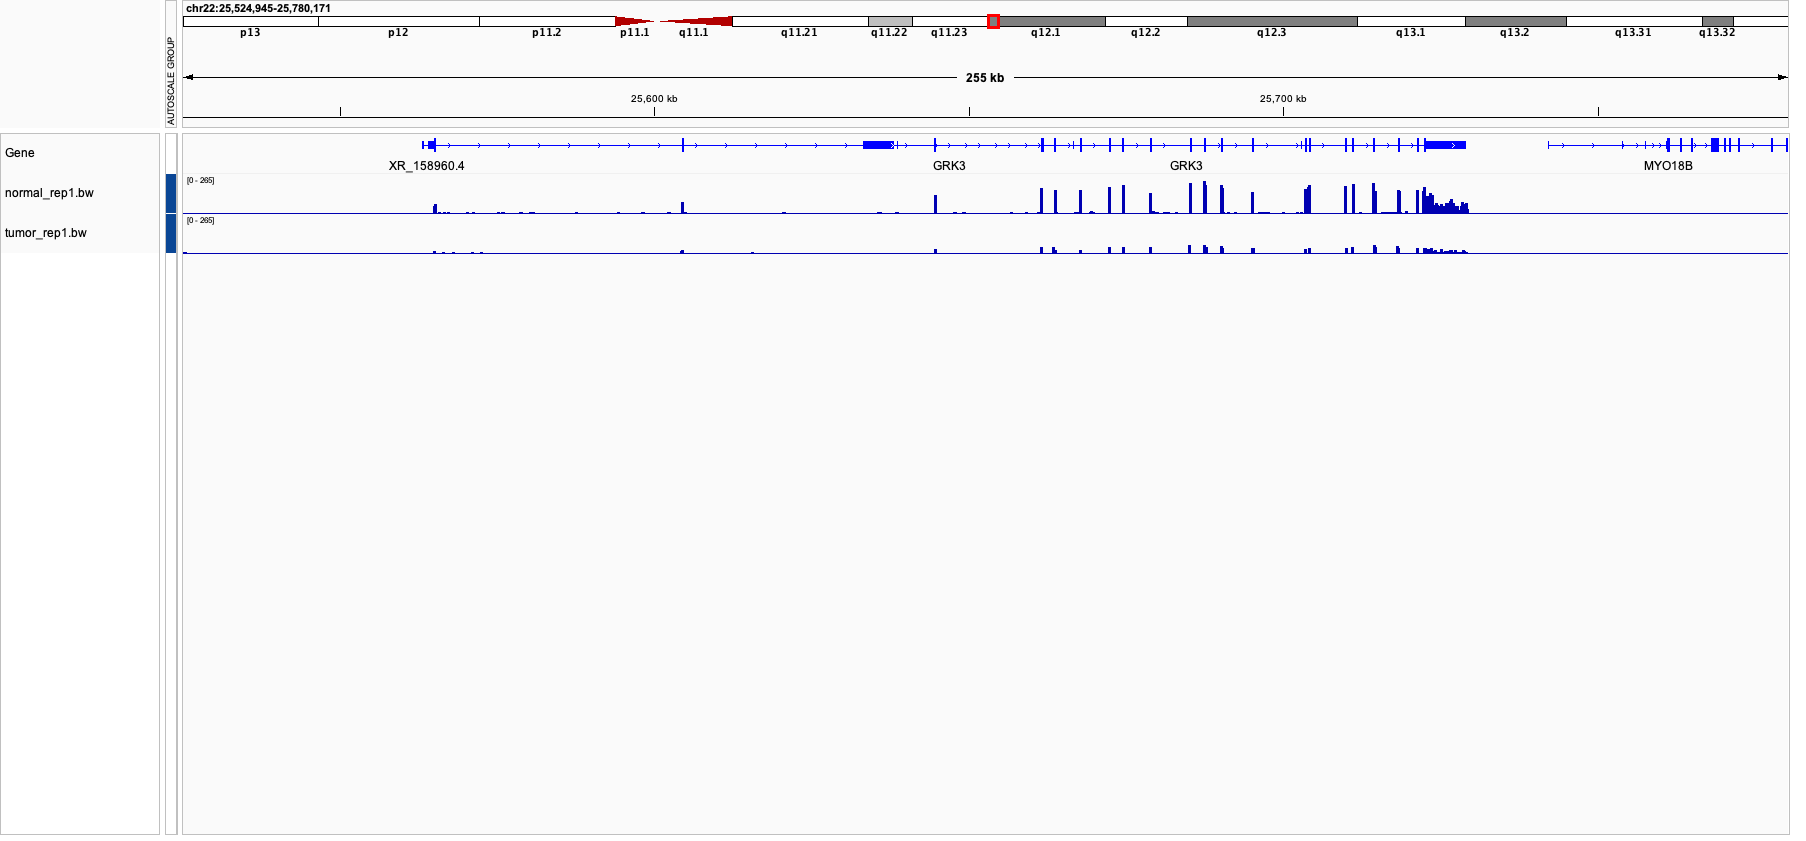Click the 25,700 kb ruler tick mark
1806x841 pixels.
tap(1283, 111)
